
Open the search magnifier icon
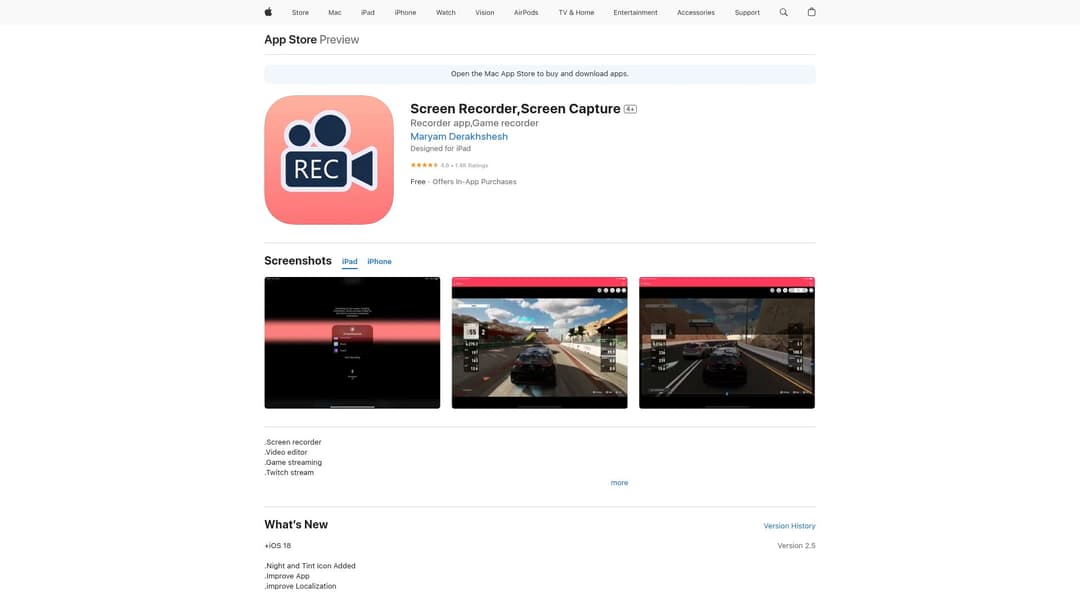pos(783,12)
